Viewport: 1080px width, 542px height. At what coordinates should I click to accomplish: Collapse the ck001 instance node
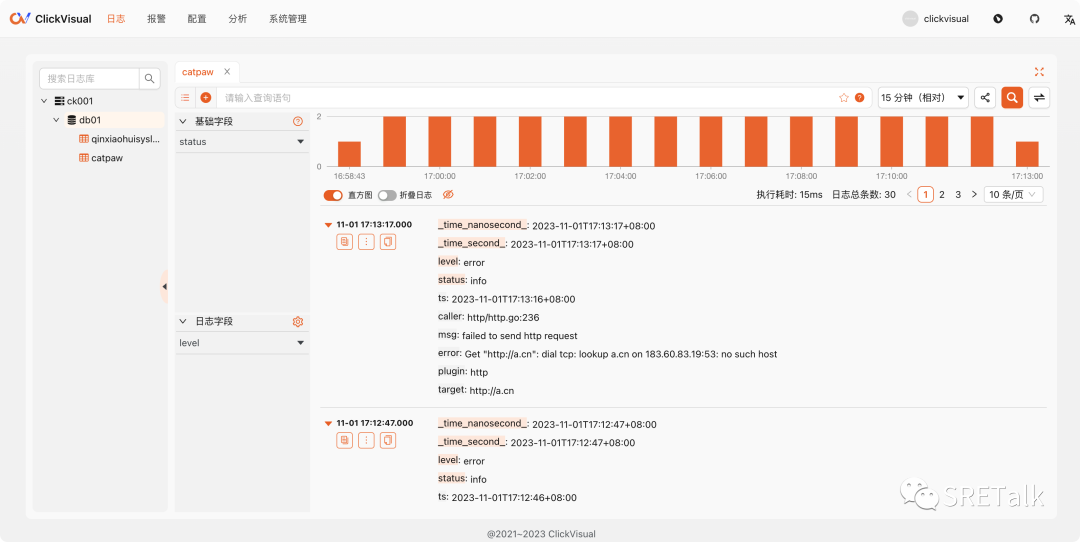tap(44, 101)
